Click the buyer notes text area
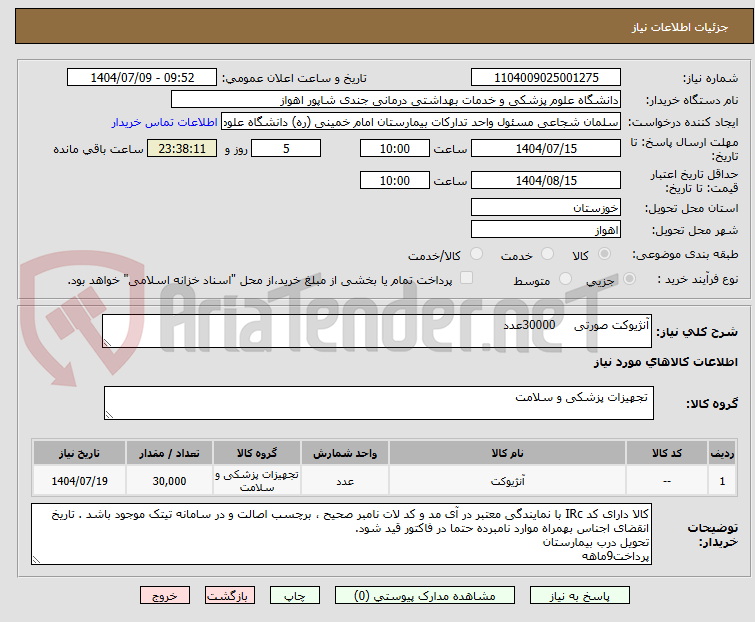Viewport: 755px width, 622px height. tap(341, 534)
